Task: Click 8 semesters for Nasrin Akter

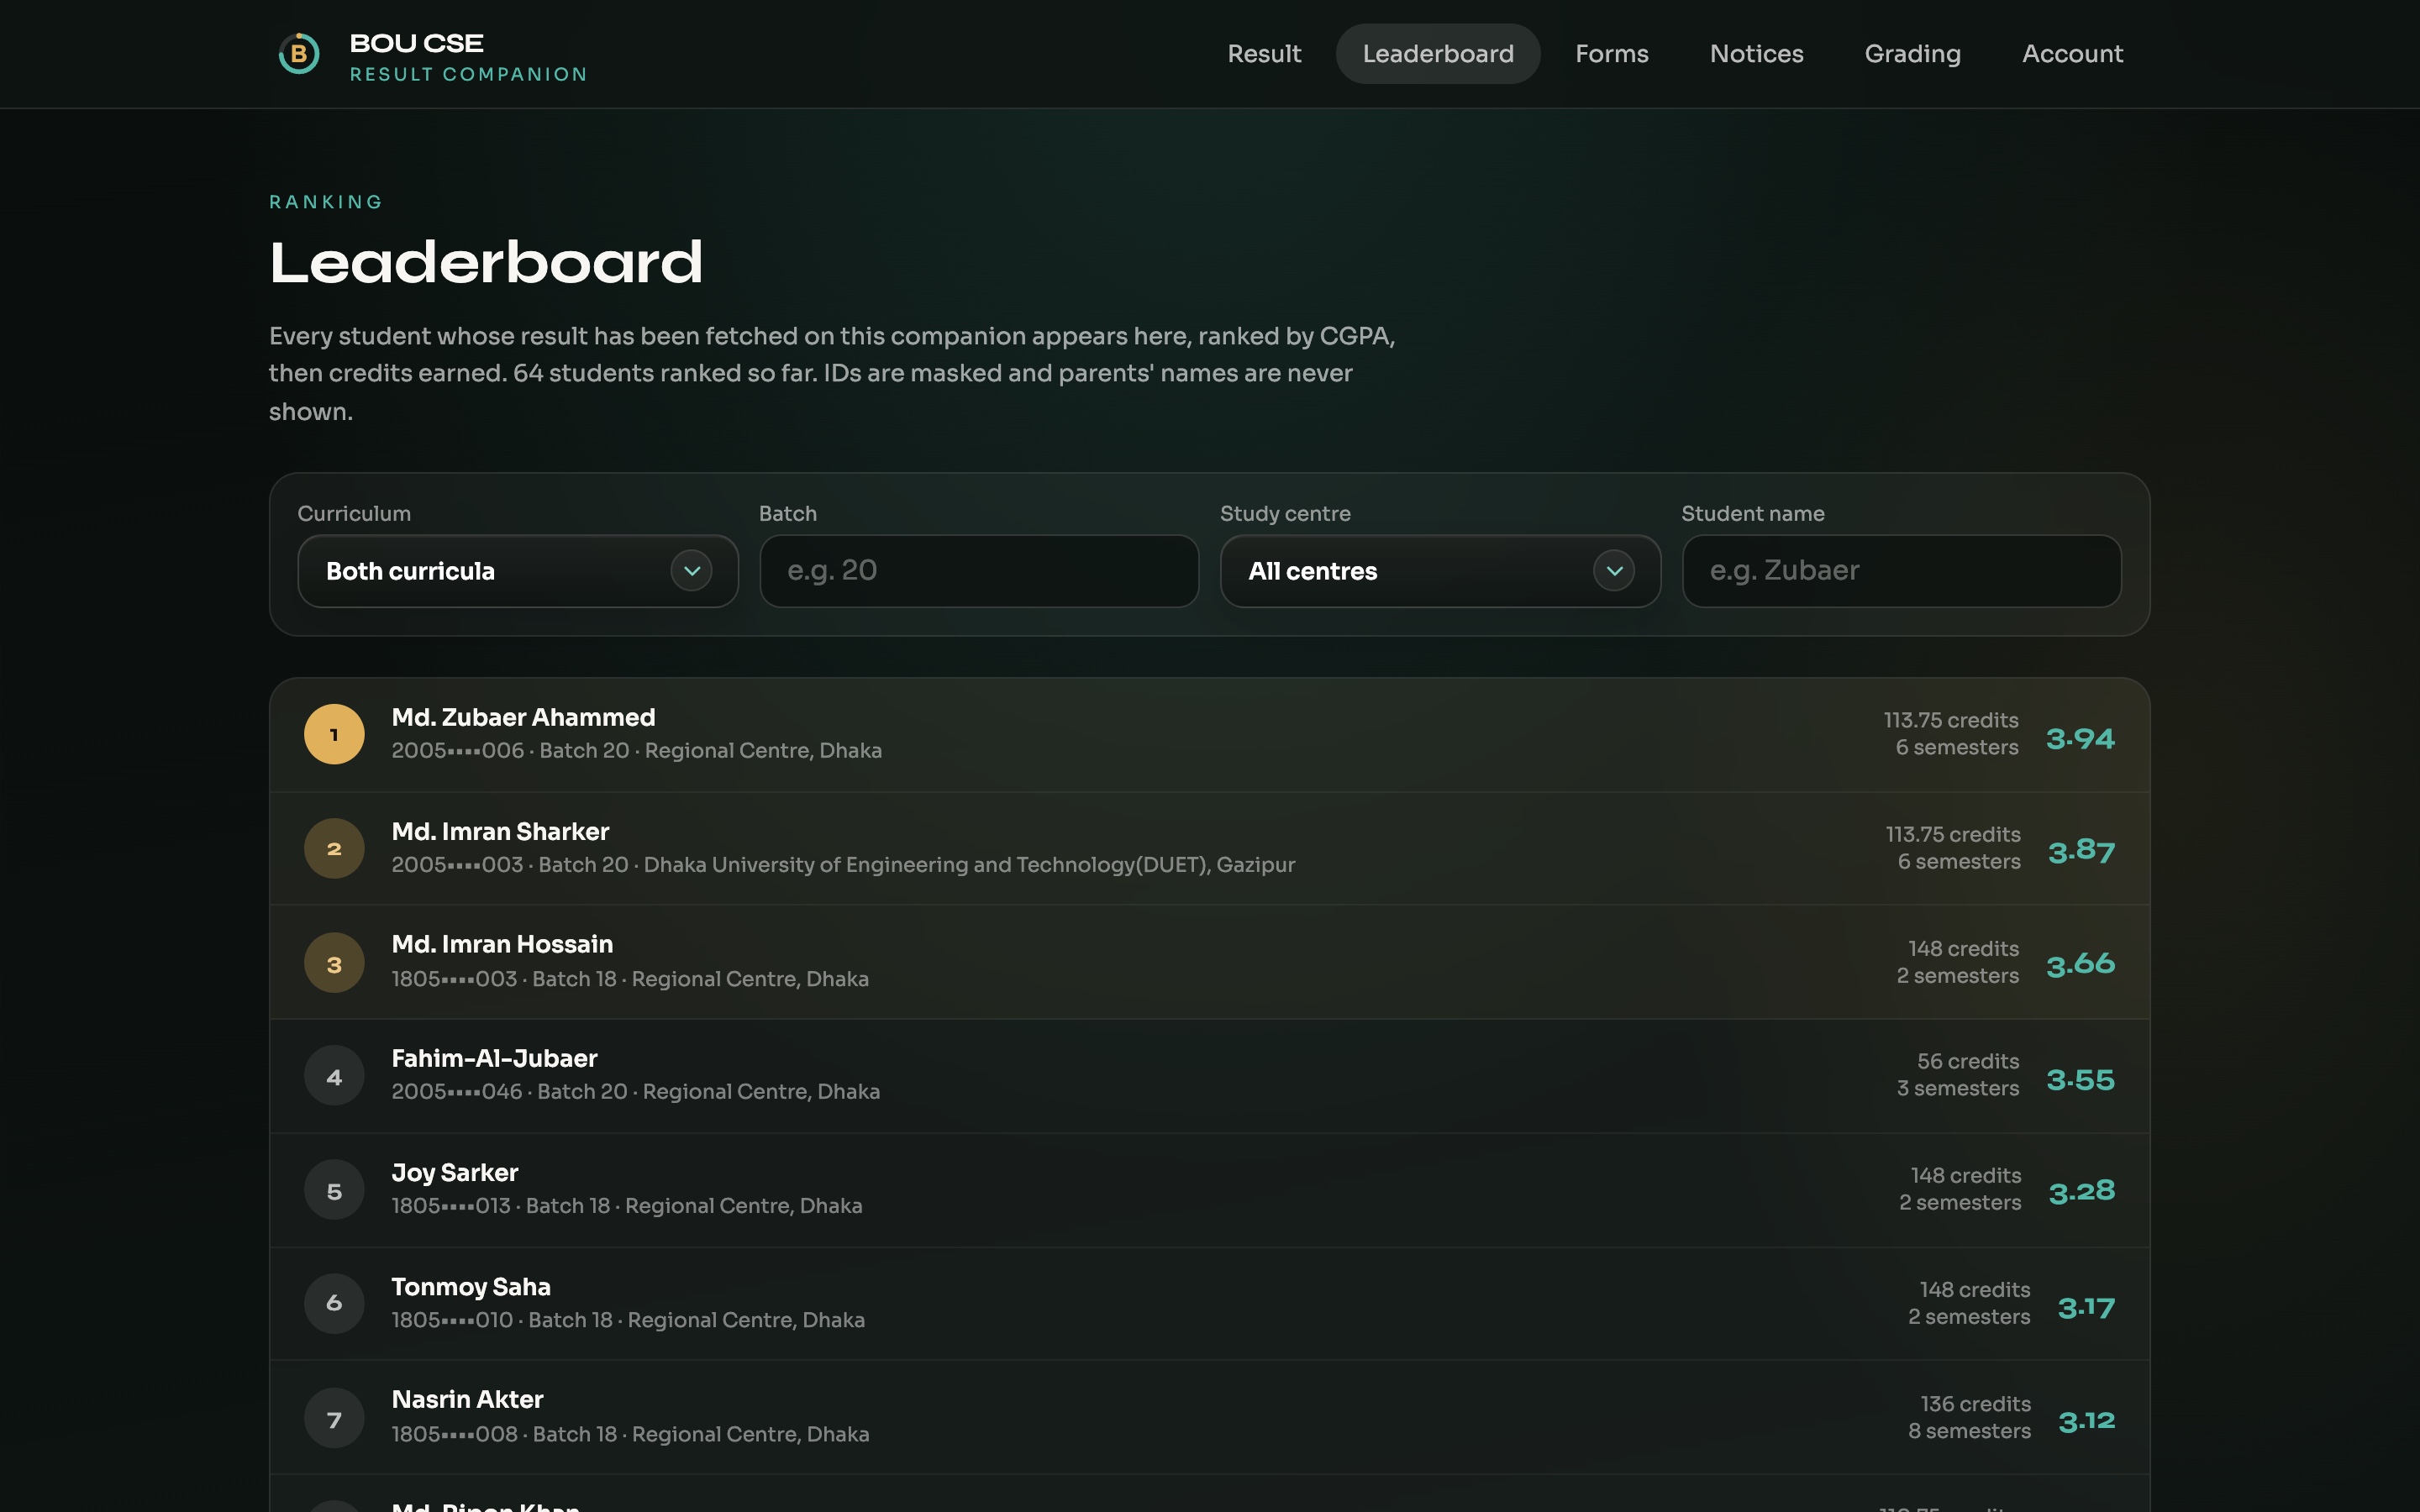Action: 1969,1431
